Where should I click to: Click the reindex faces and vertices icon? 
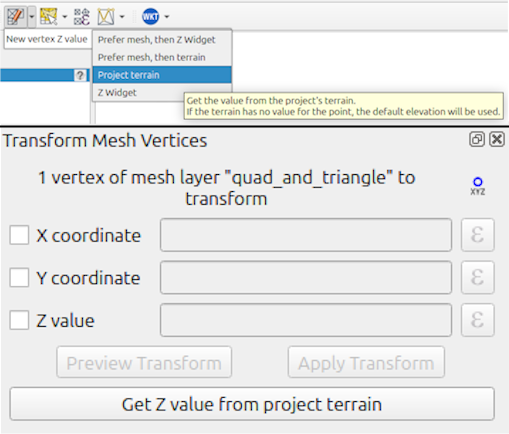click(106, 17)
